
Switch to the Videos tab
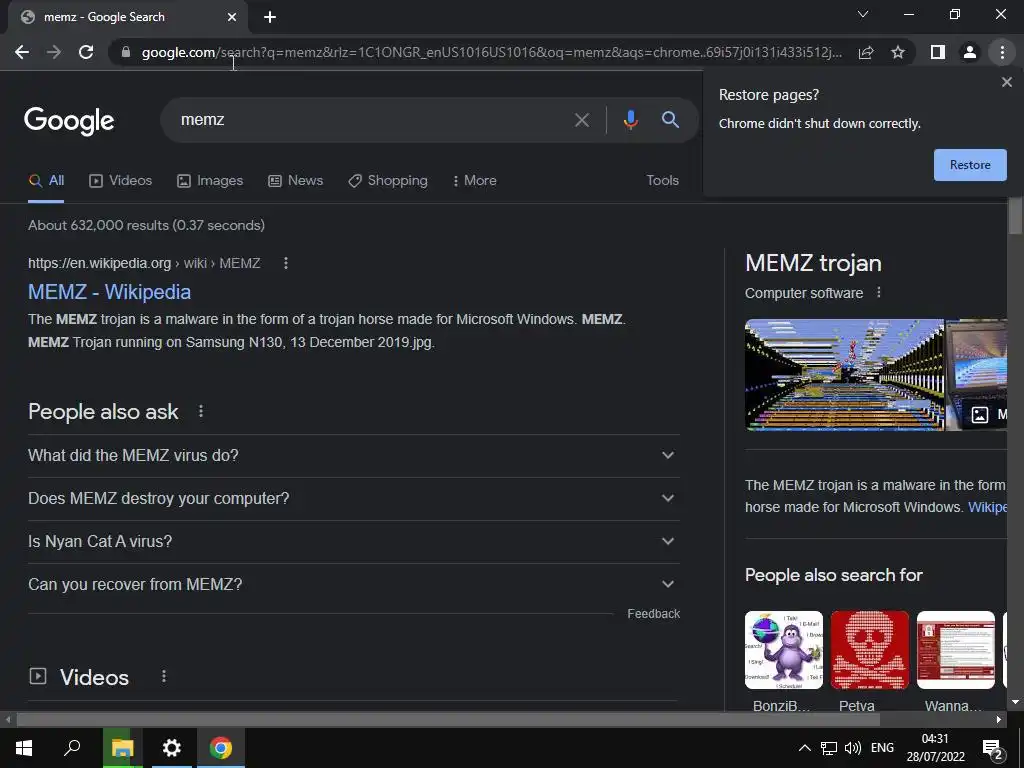click(x=120, y=181)
